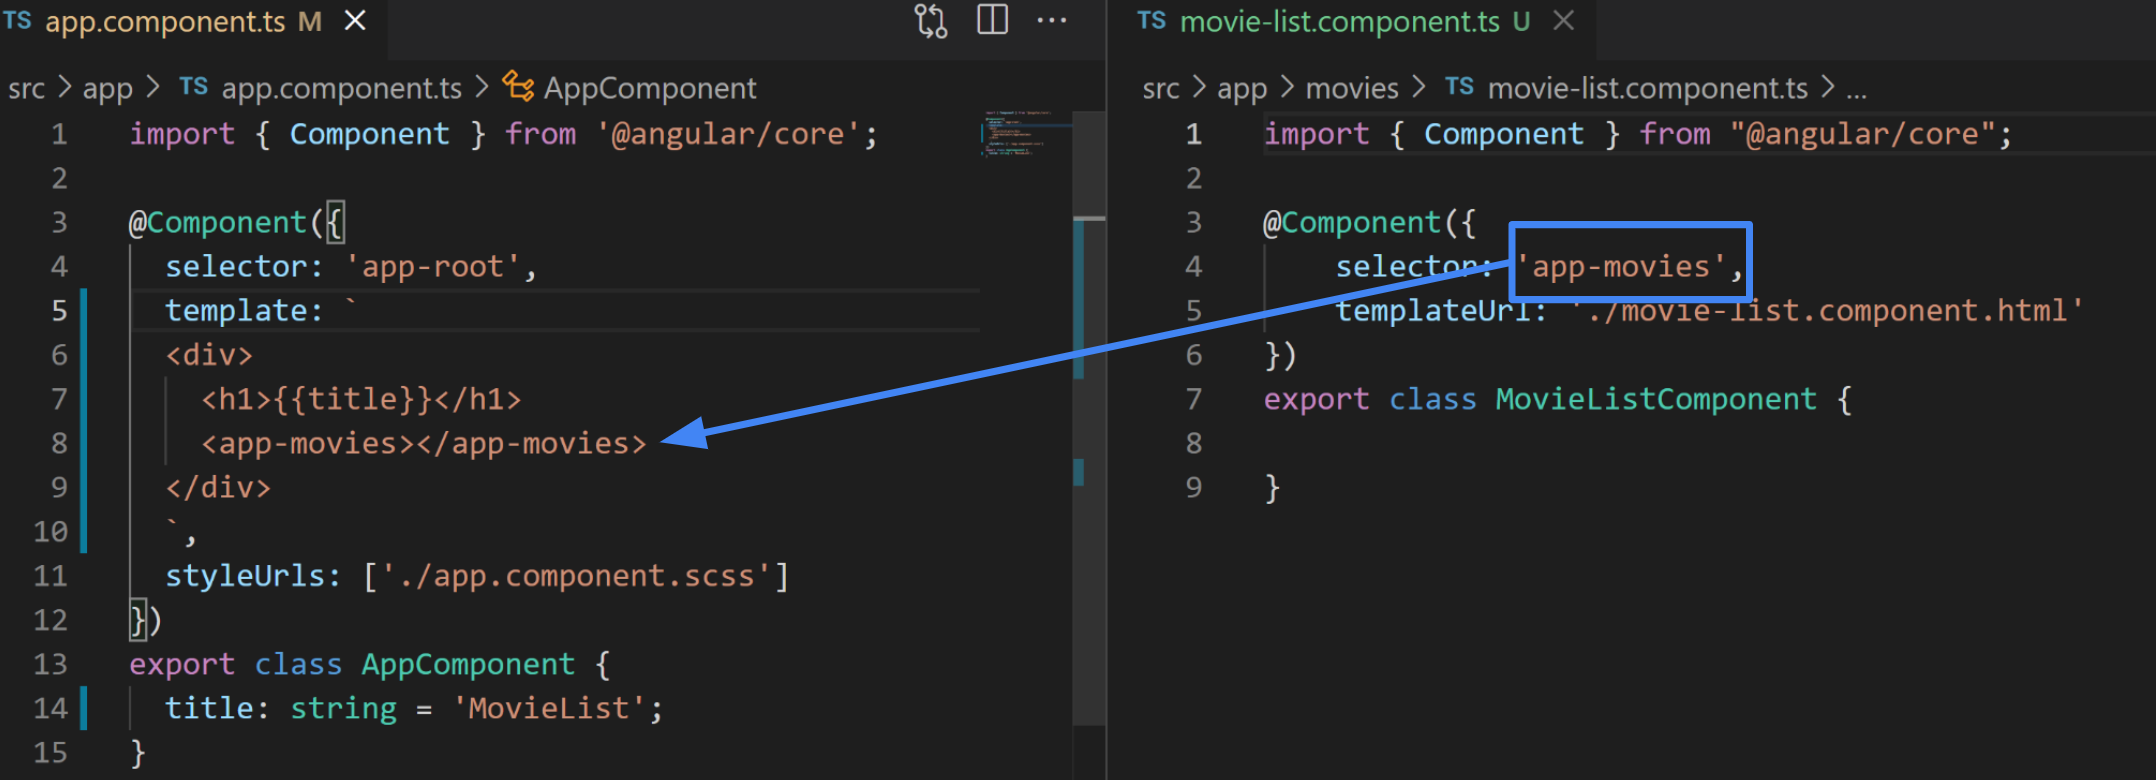The height and width of the screenshot is (780, 2156).
Task: Close the movie-list.component.ts tab
Action: (x=1564, y=21)
